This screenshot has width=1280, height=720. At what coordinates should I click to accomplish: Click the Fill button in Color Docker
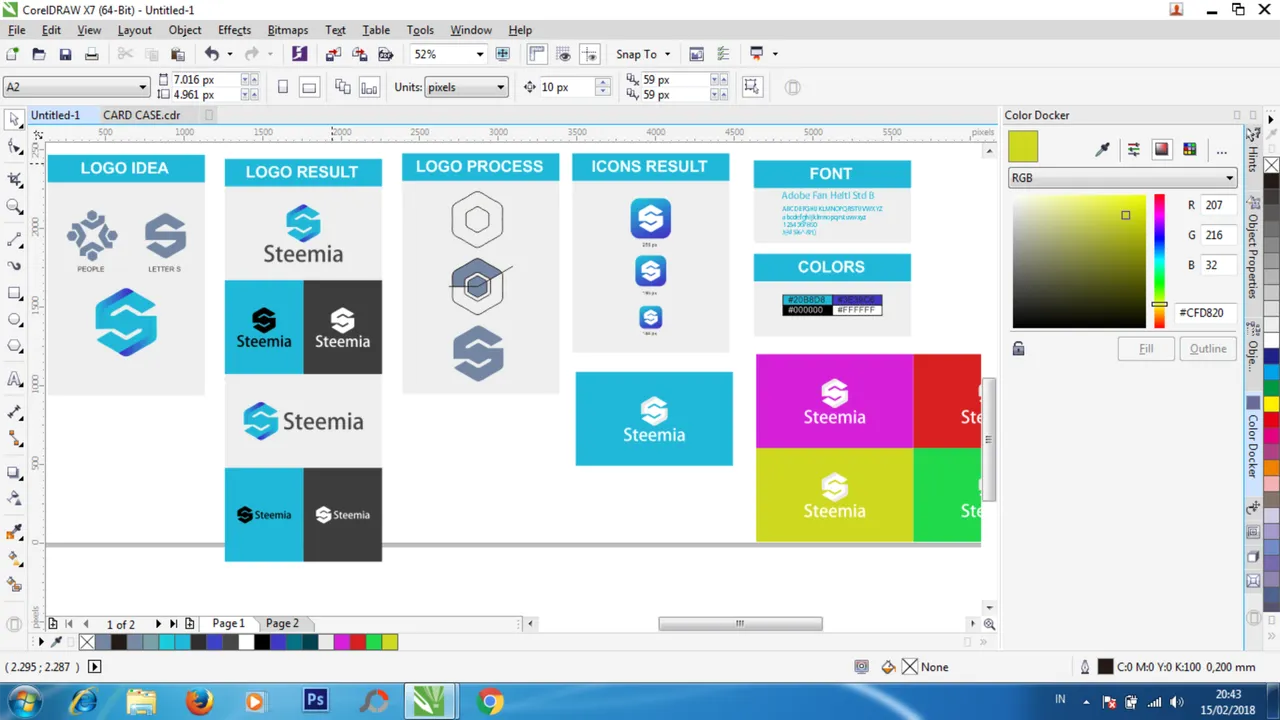point(1146,348)
